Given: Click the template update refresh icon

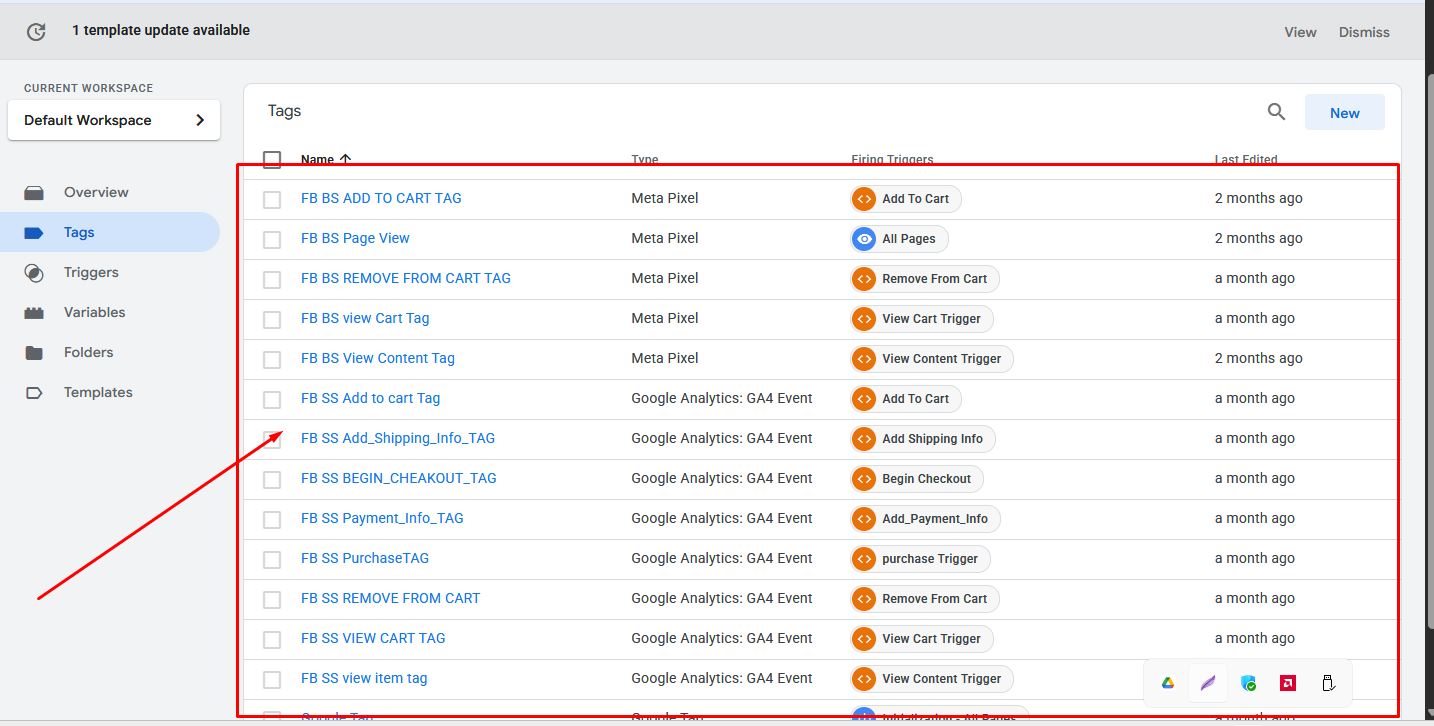Looking at the screenshot, I should pos(36,32).
